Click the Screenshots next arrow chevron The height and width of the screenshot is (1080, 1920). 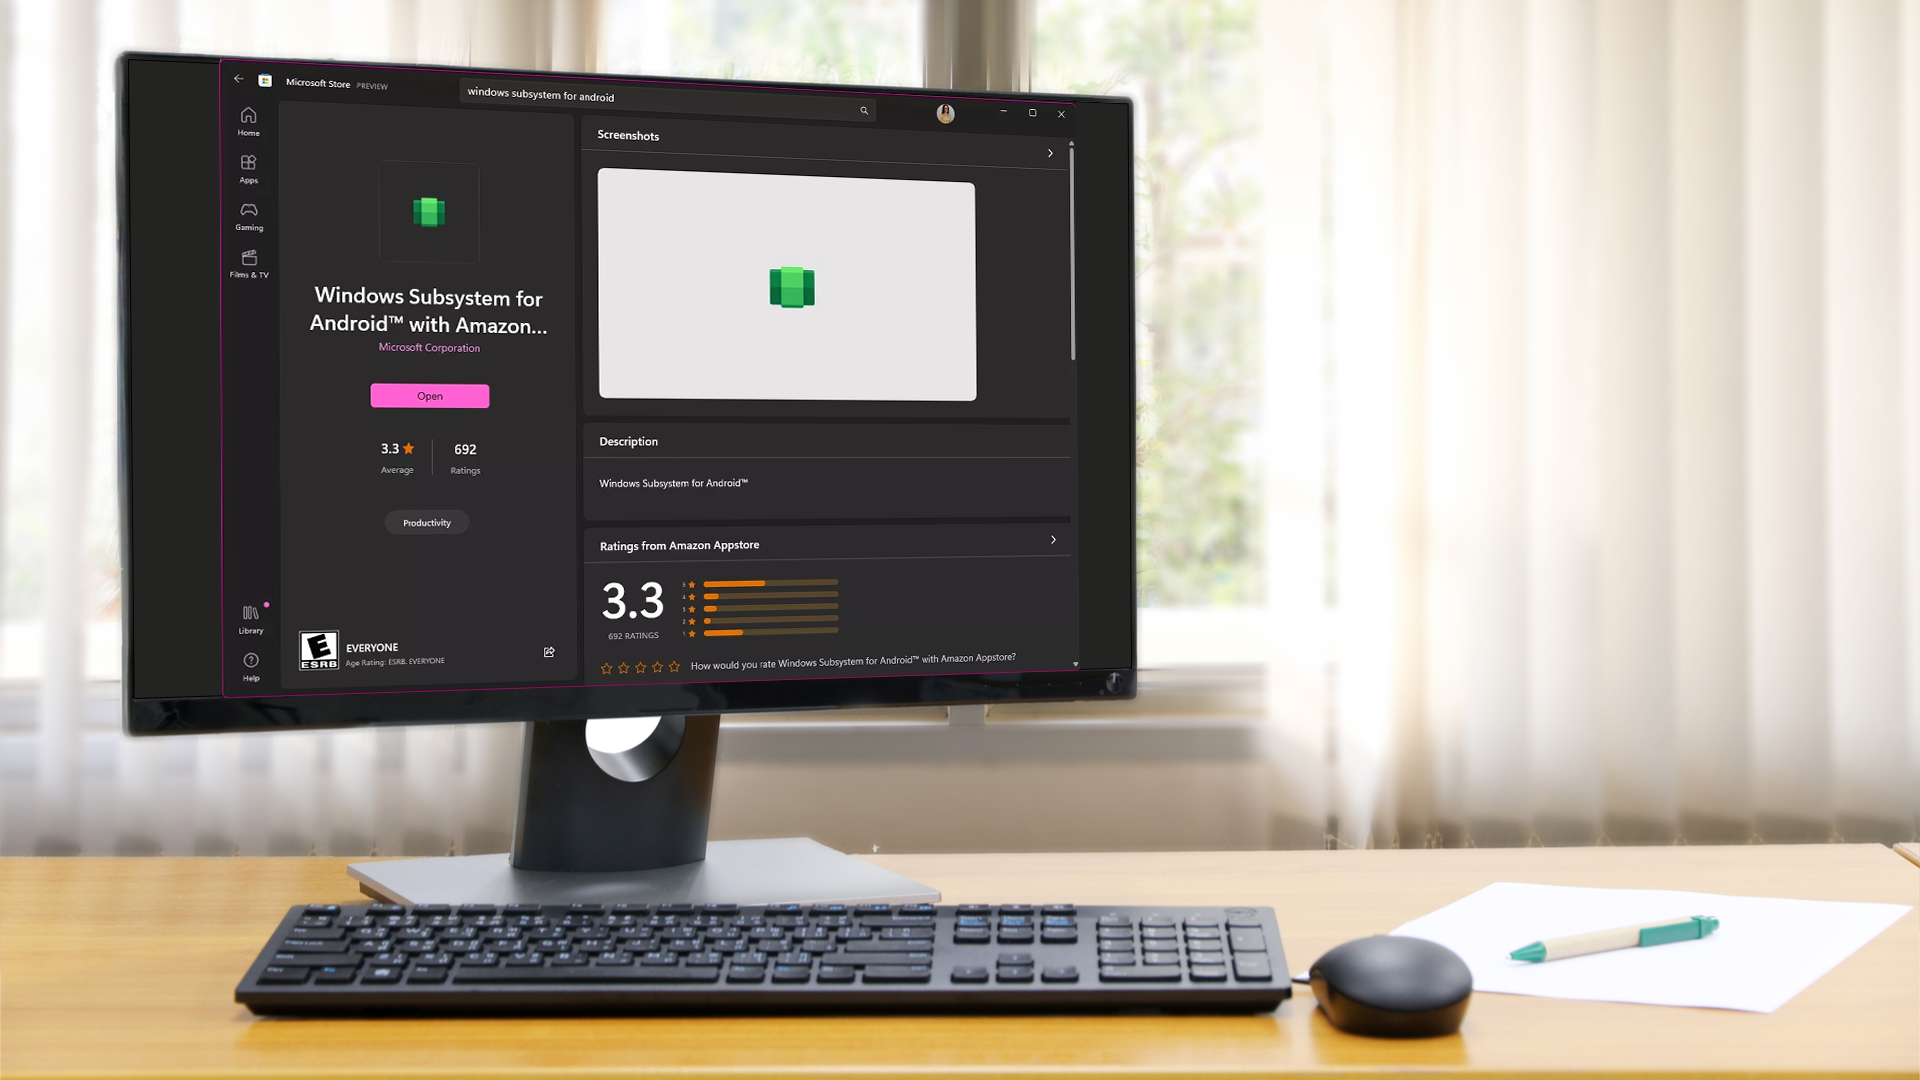click(1048, 153)
